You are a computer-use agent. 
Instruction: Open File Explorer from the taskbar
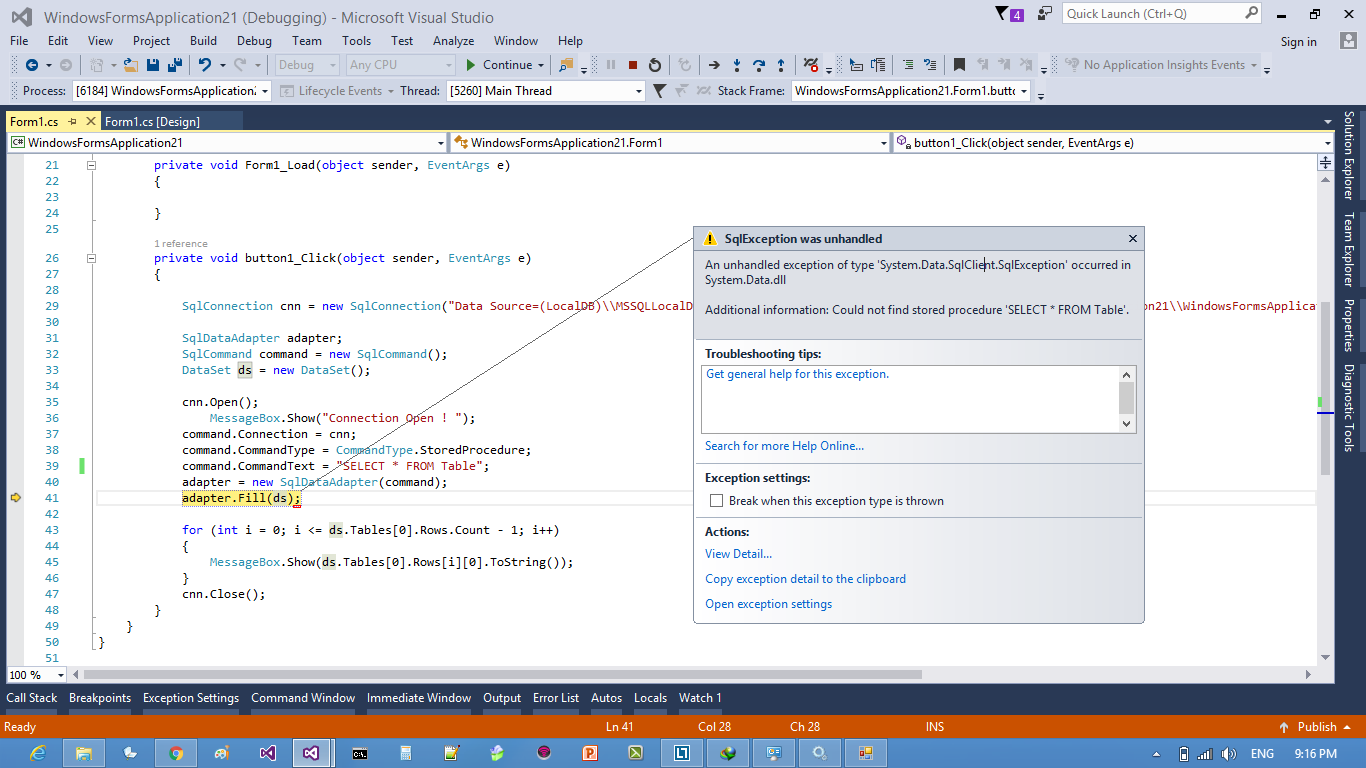[x=84, y=753]
